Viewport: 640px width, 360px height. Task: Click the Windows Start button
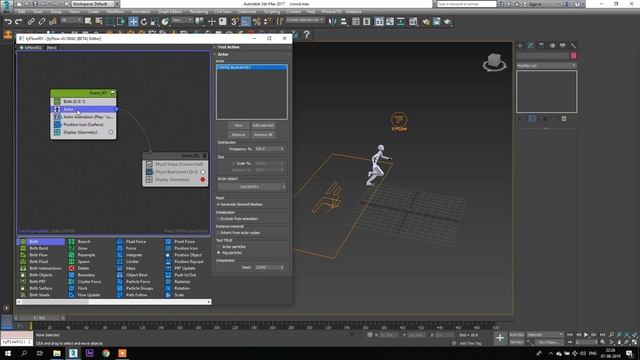click(8, 353)
